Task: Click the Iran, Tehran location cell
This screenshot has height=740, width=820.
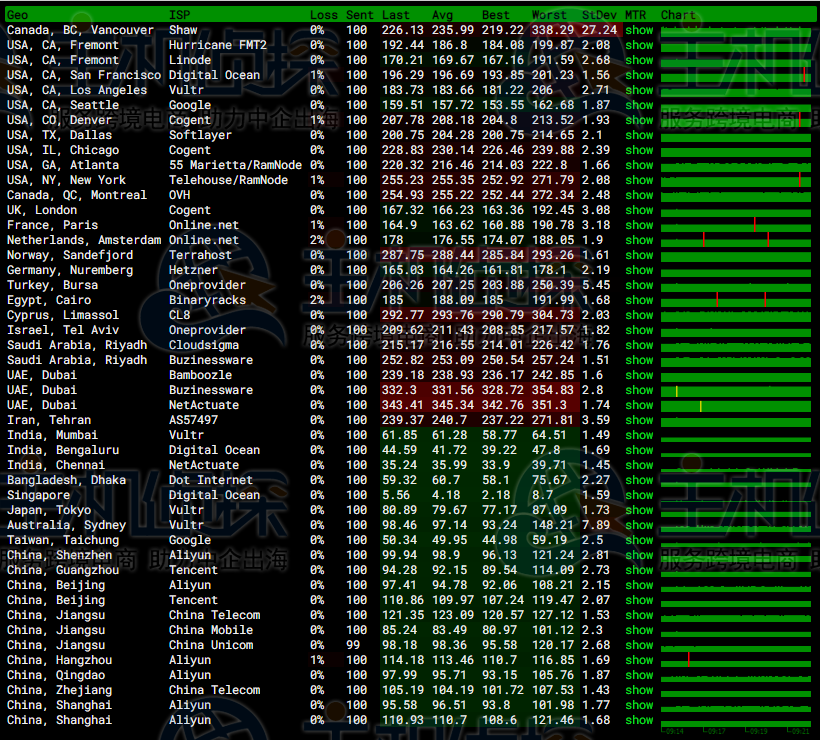Action: 49,420
